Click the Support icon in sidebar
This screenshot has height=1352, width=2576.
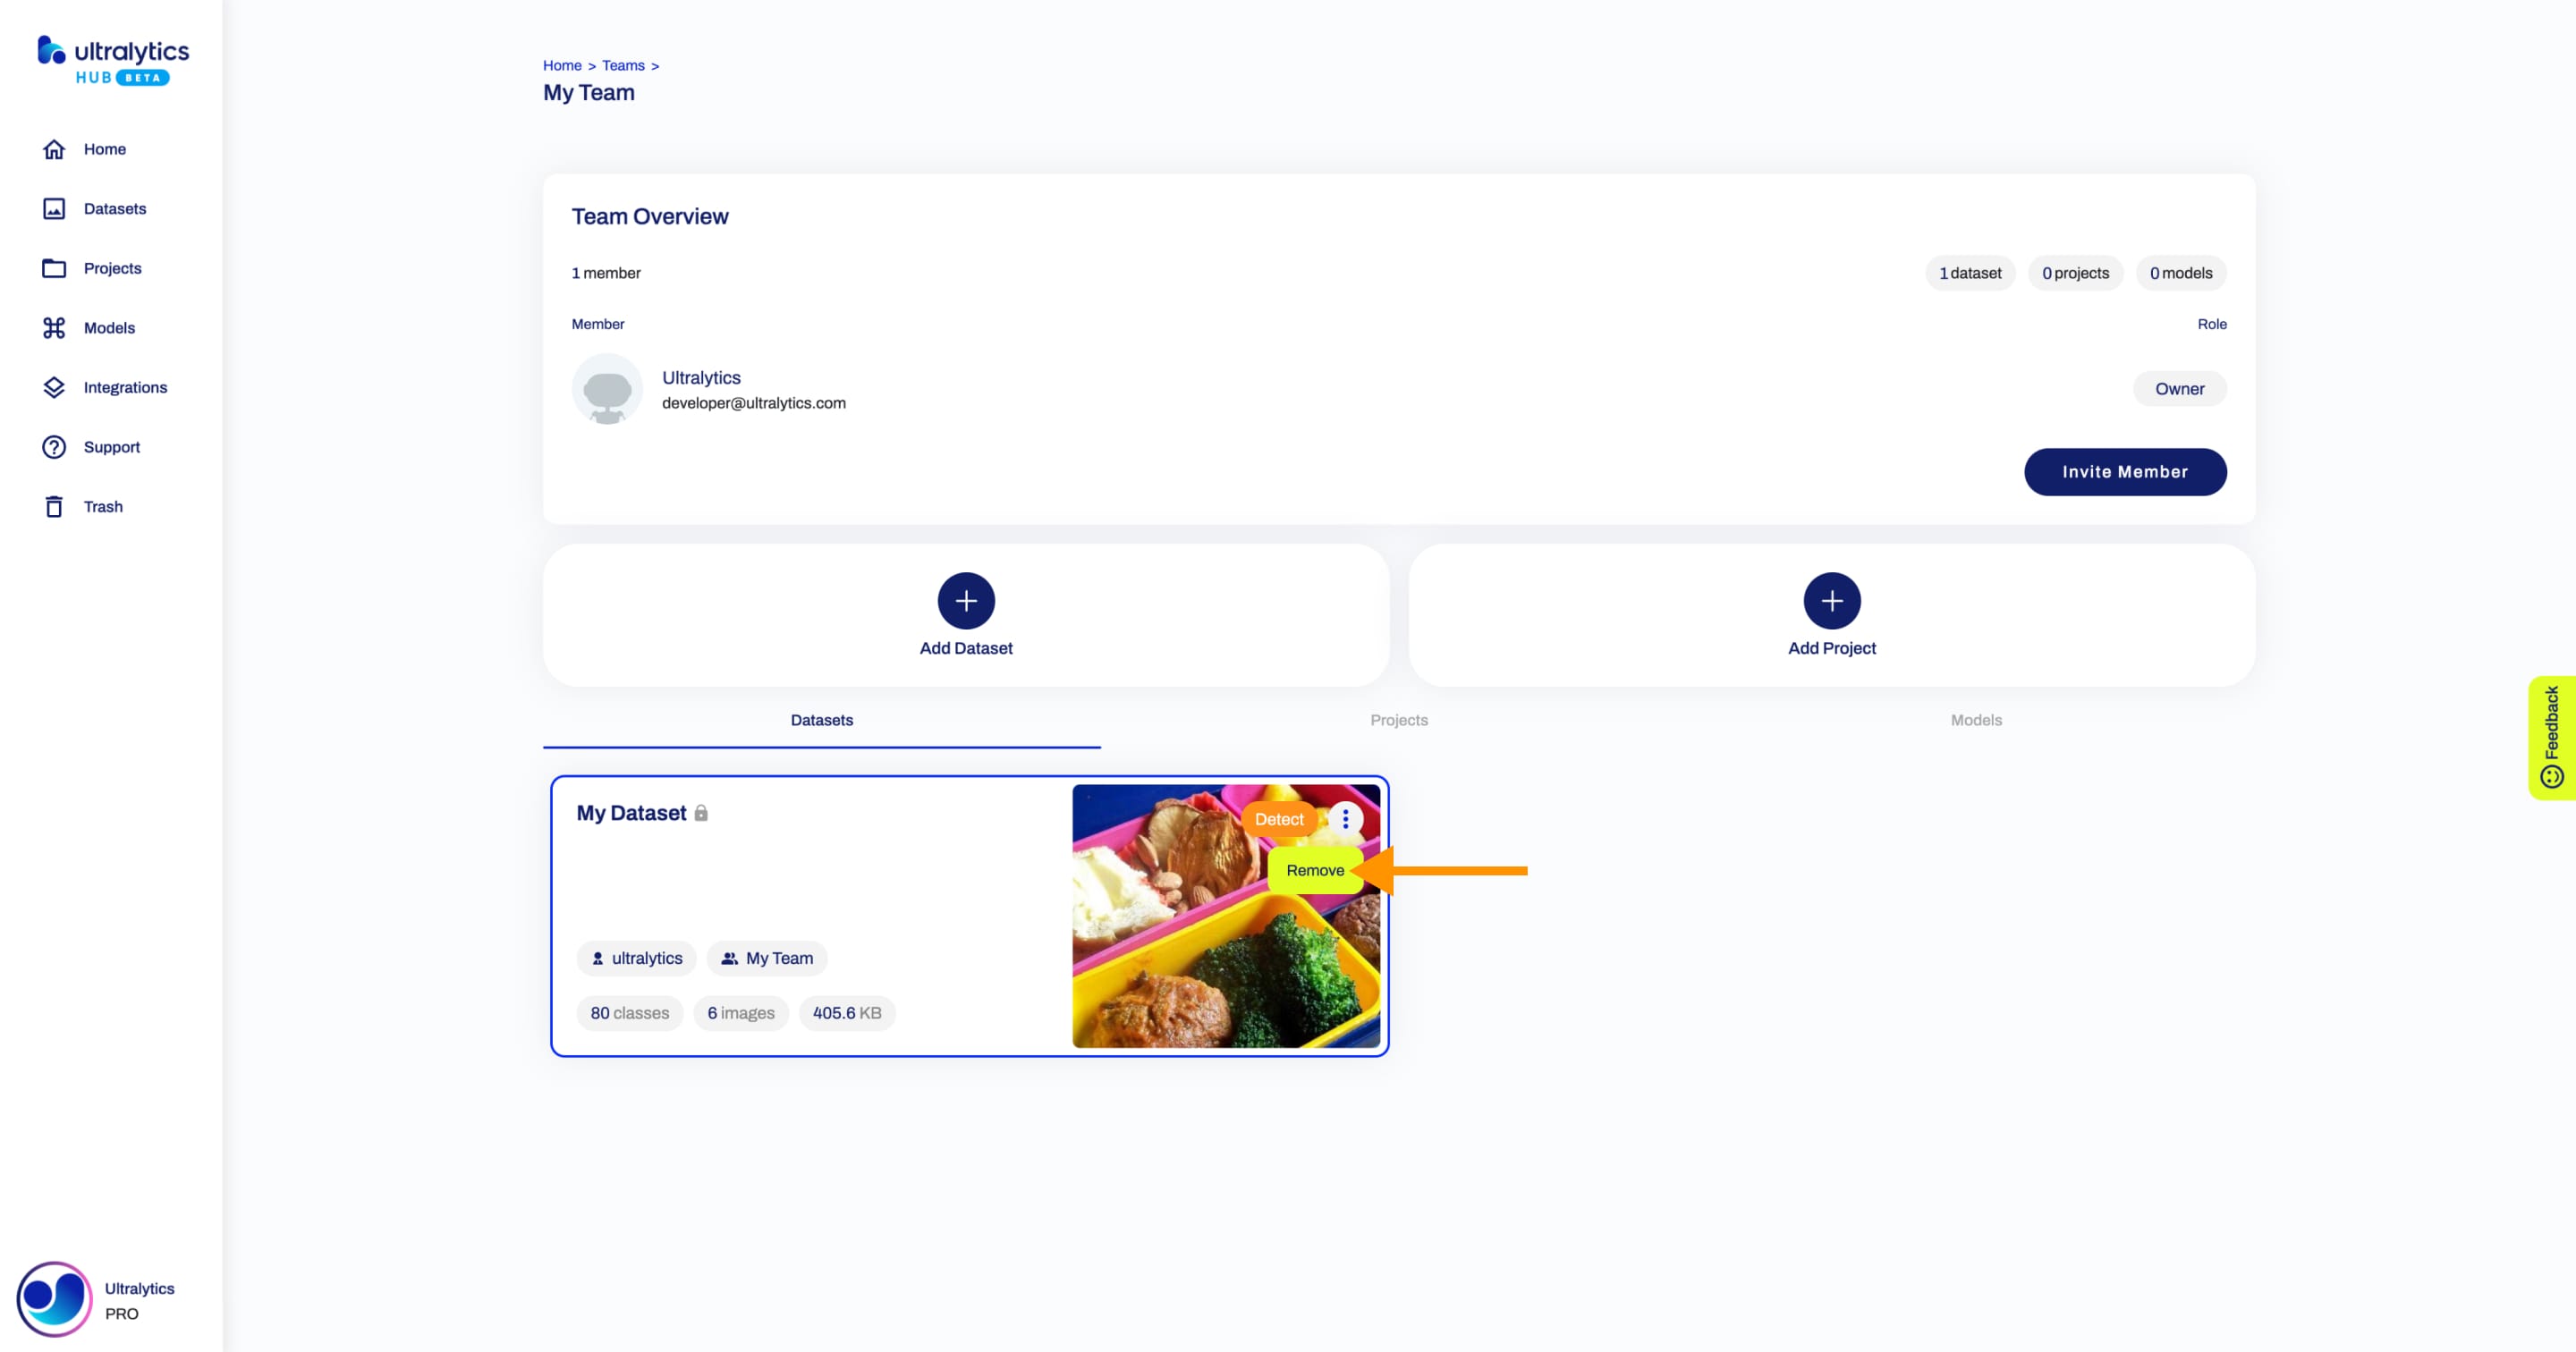55,446
